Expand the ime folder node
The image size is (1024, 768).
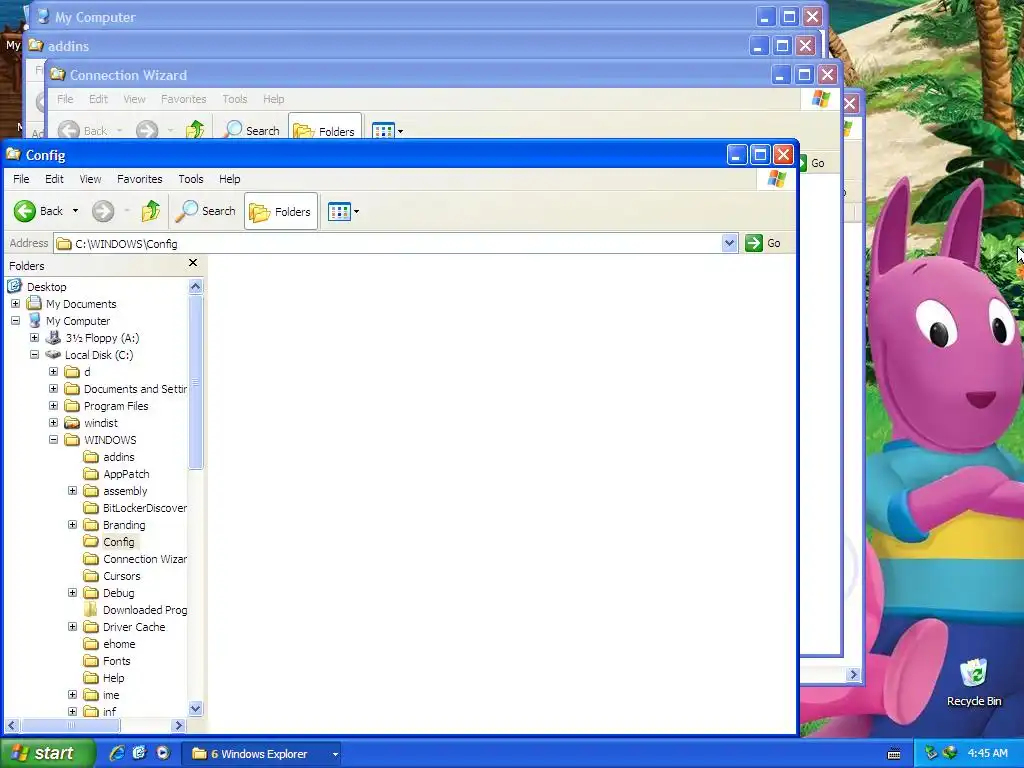click(x=72, y=694)
